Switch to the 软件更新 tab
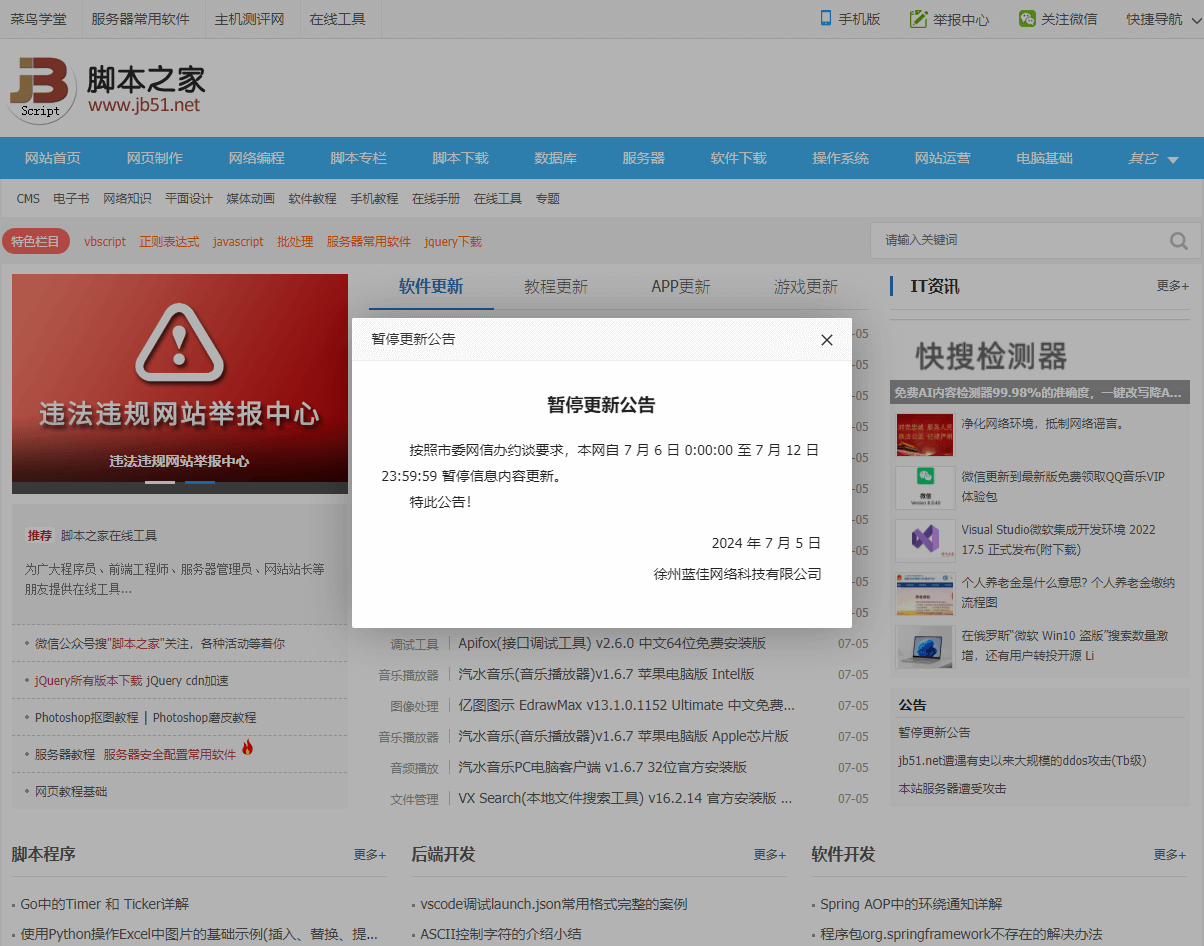Viewport: 1204px width, 946px height. pos(431,287)
